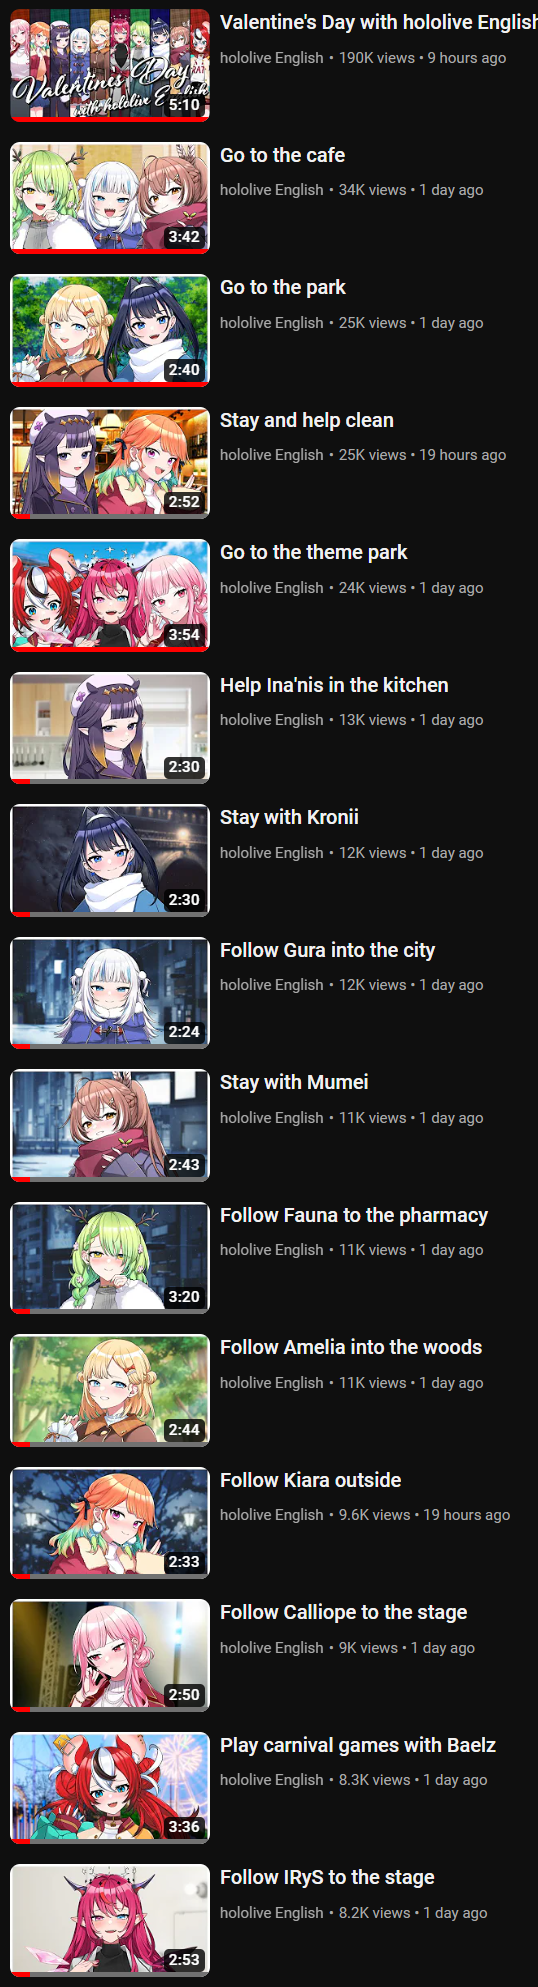Select "Follow Gura into the city" title
This screenshot has height=1987, width=538.
point(327,950)
